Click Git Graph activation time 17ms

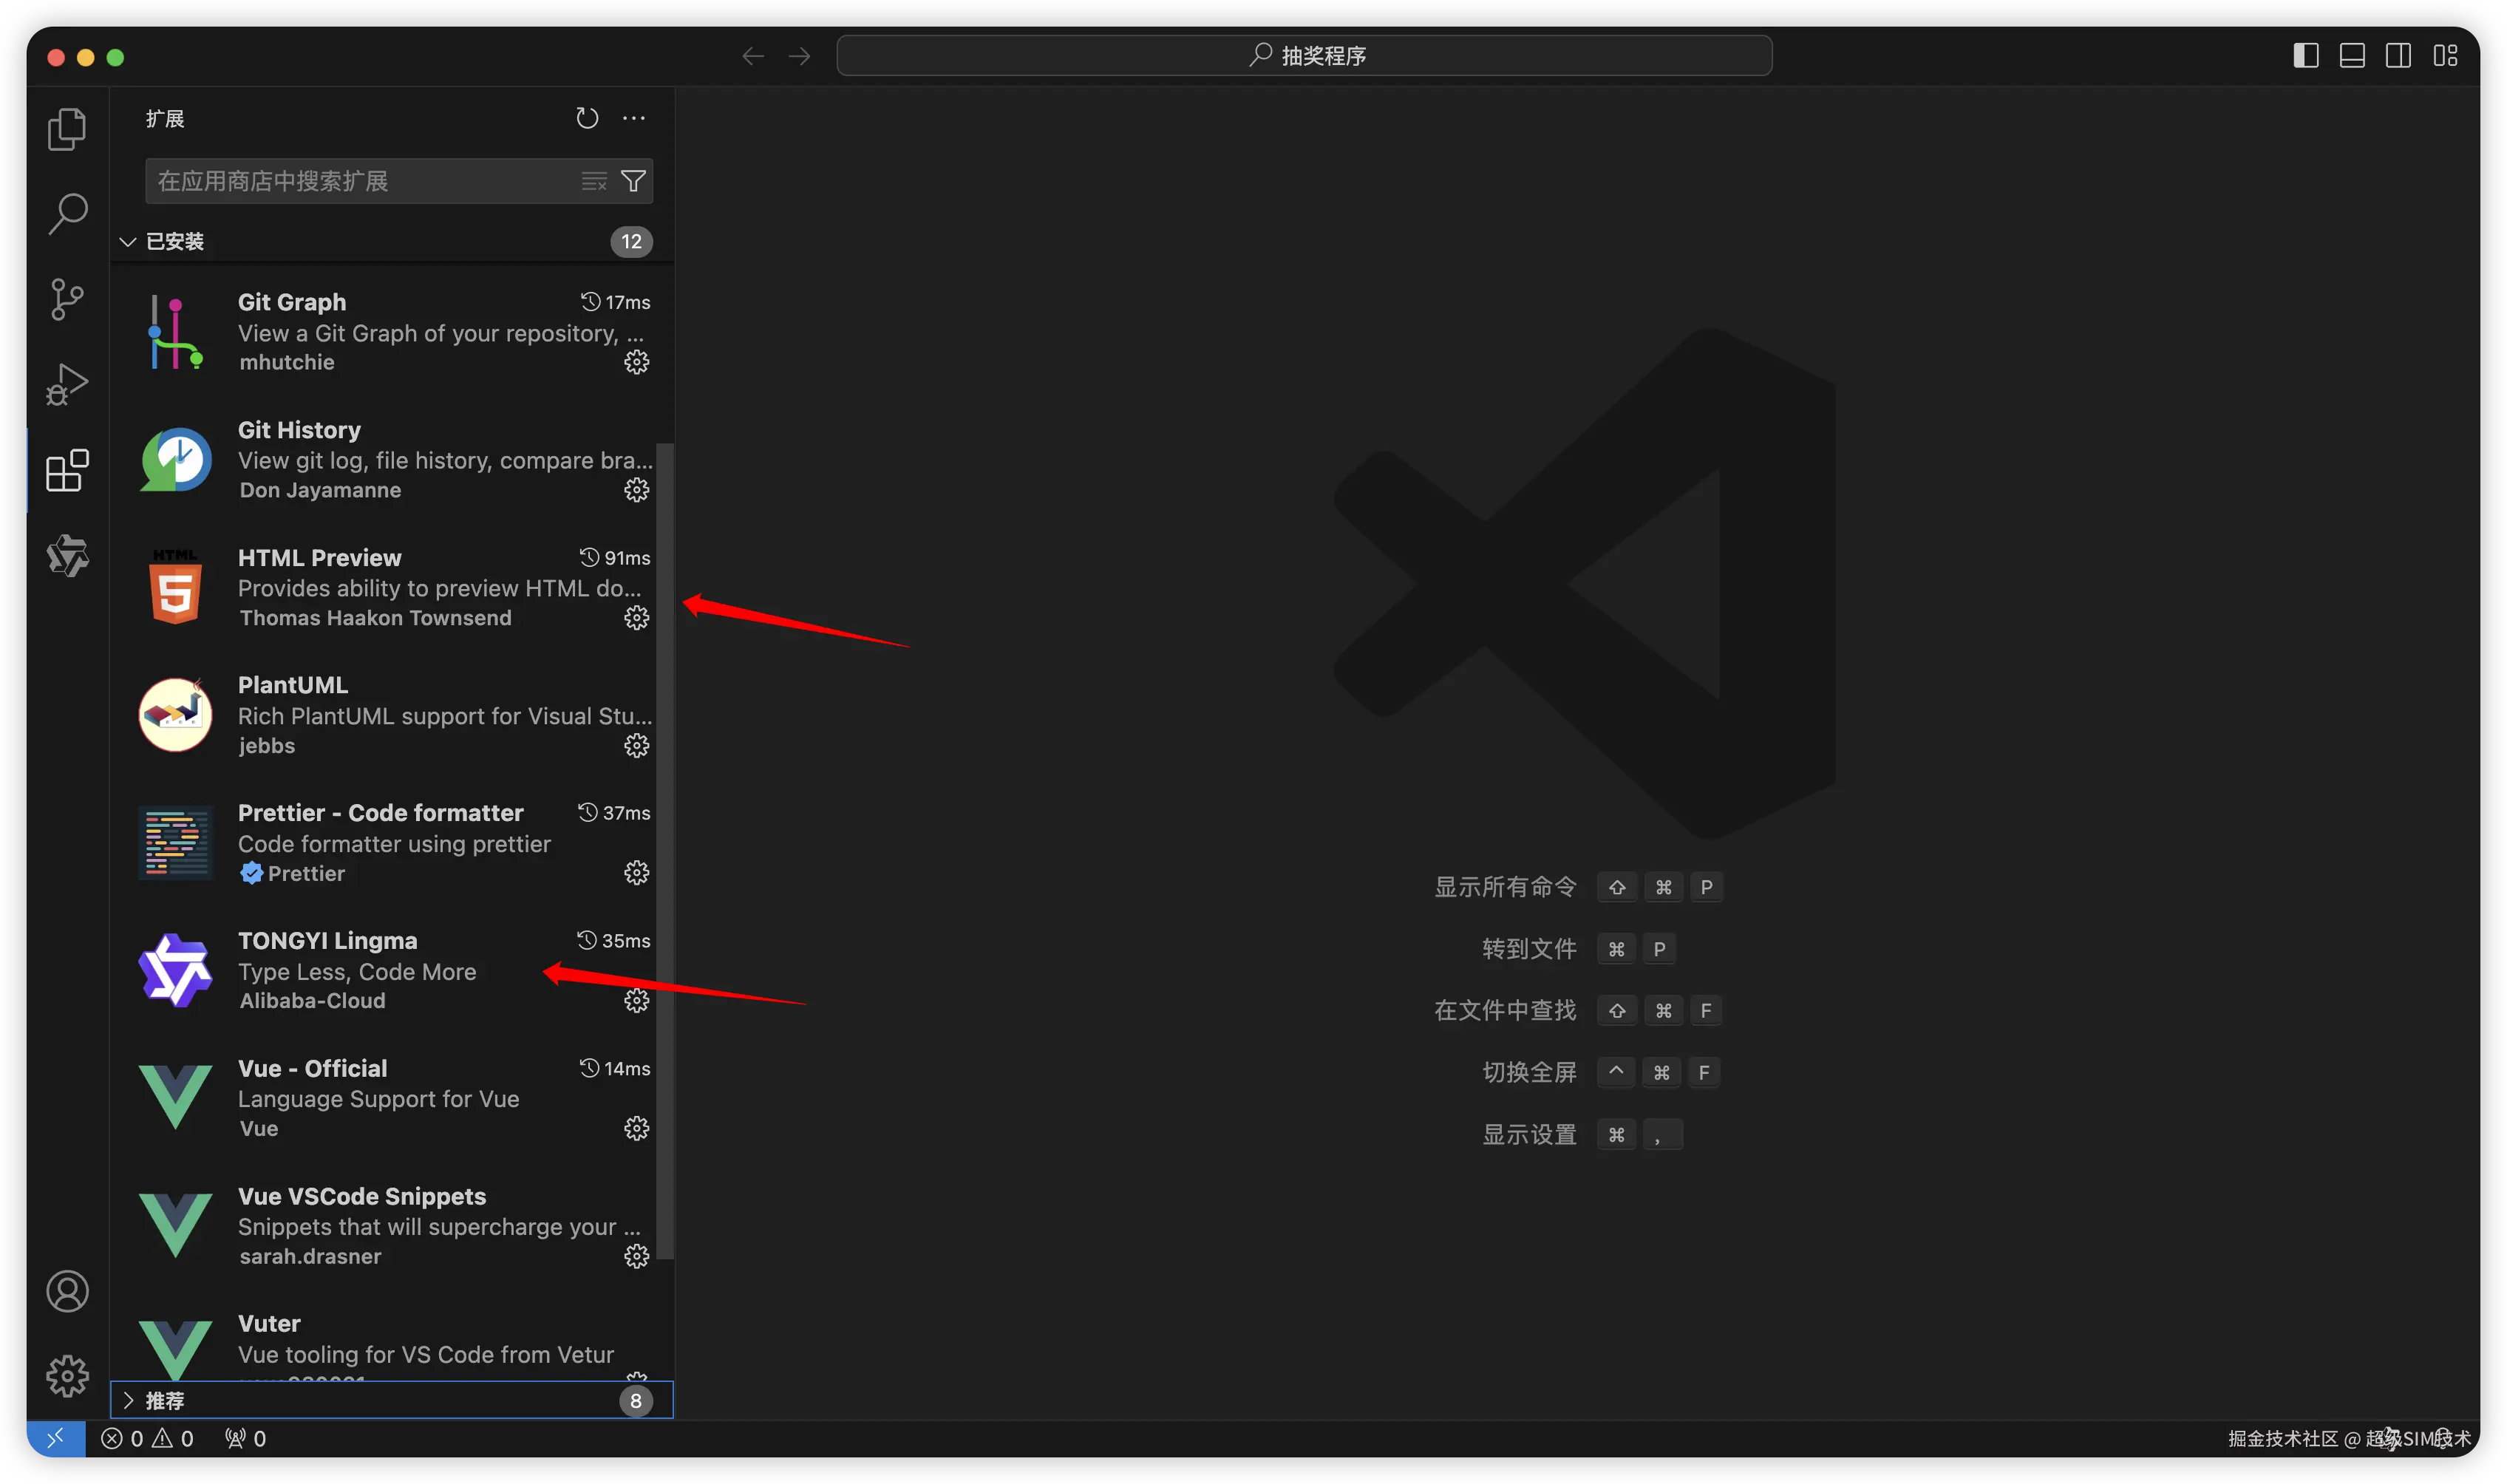click(616, 302)
